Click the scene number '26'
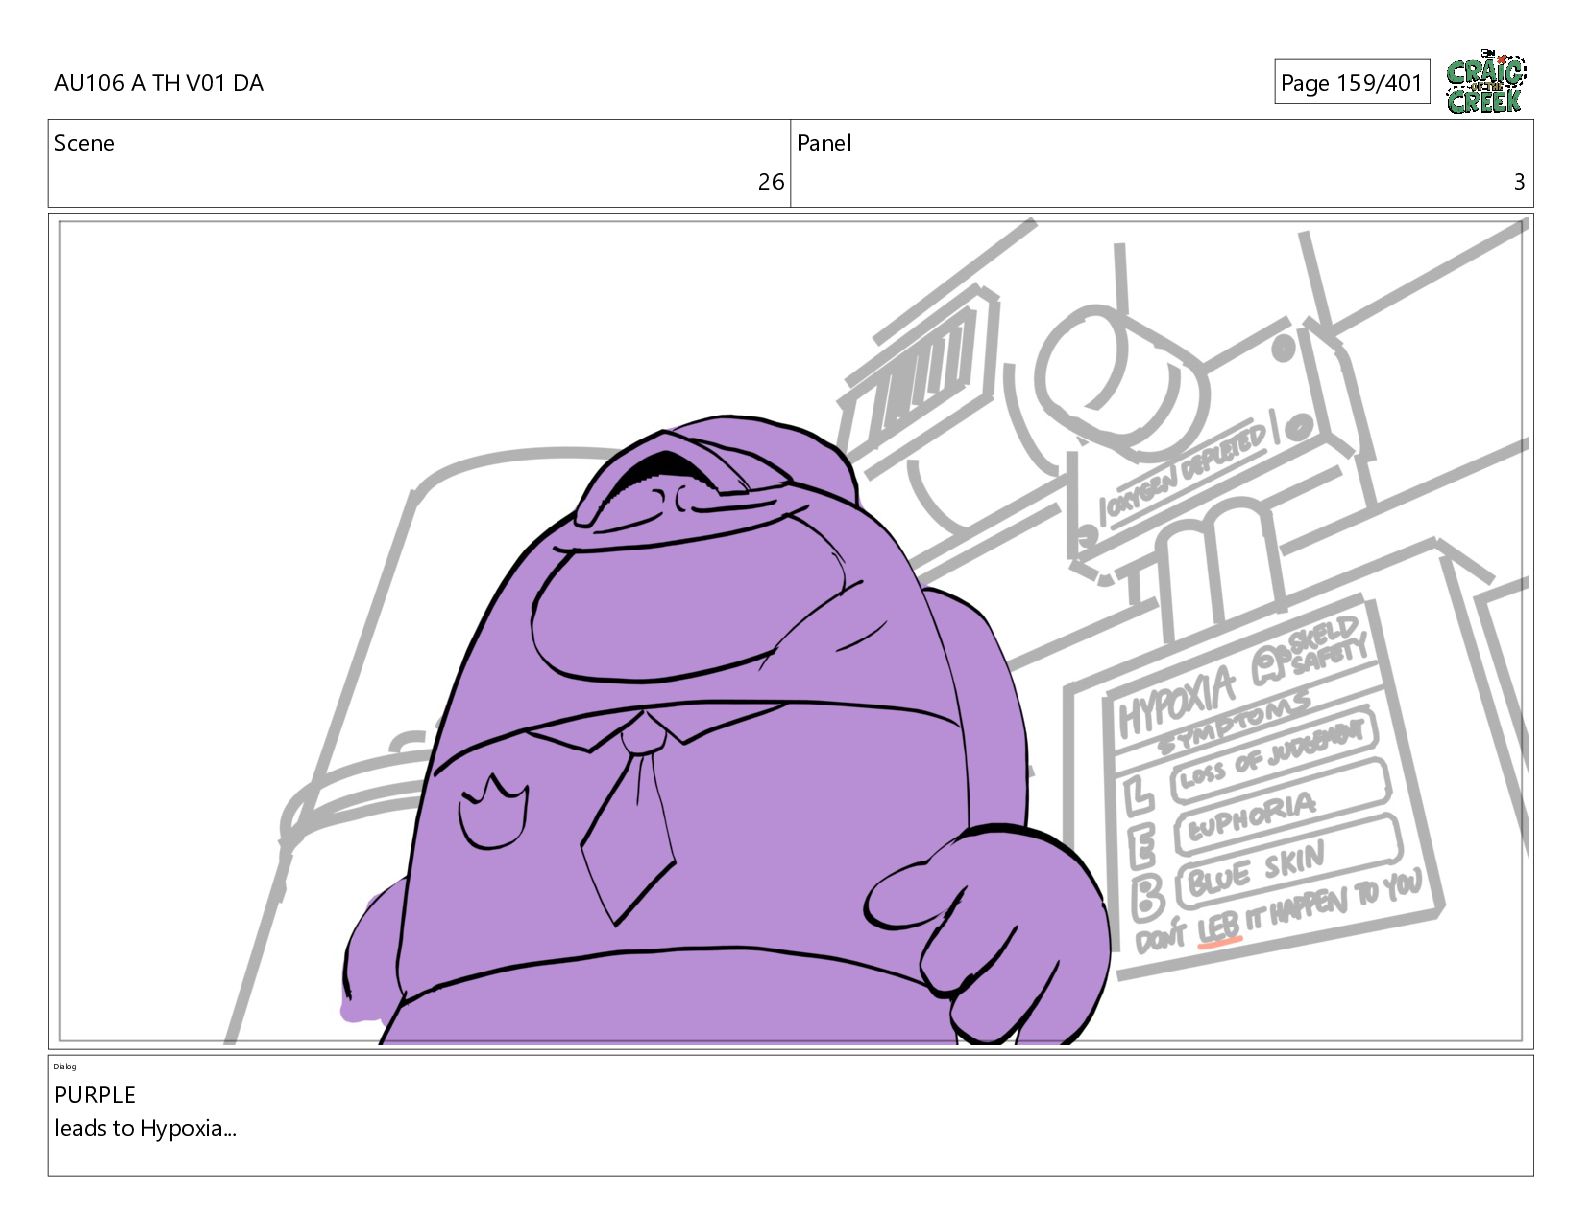 pyautogui.click(x=771, y=182)
